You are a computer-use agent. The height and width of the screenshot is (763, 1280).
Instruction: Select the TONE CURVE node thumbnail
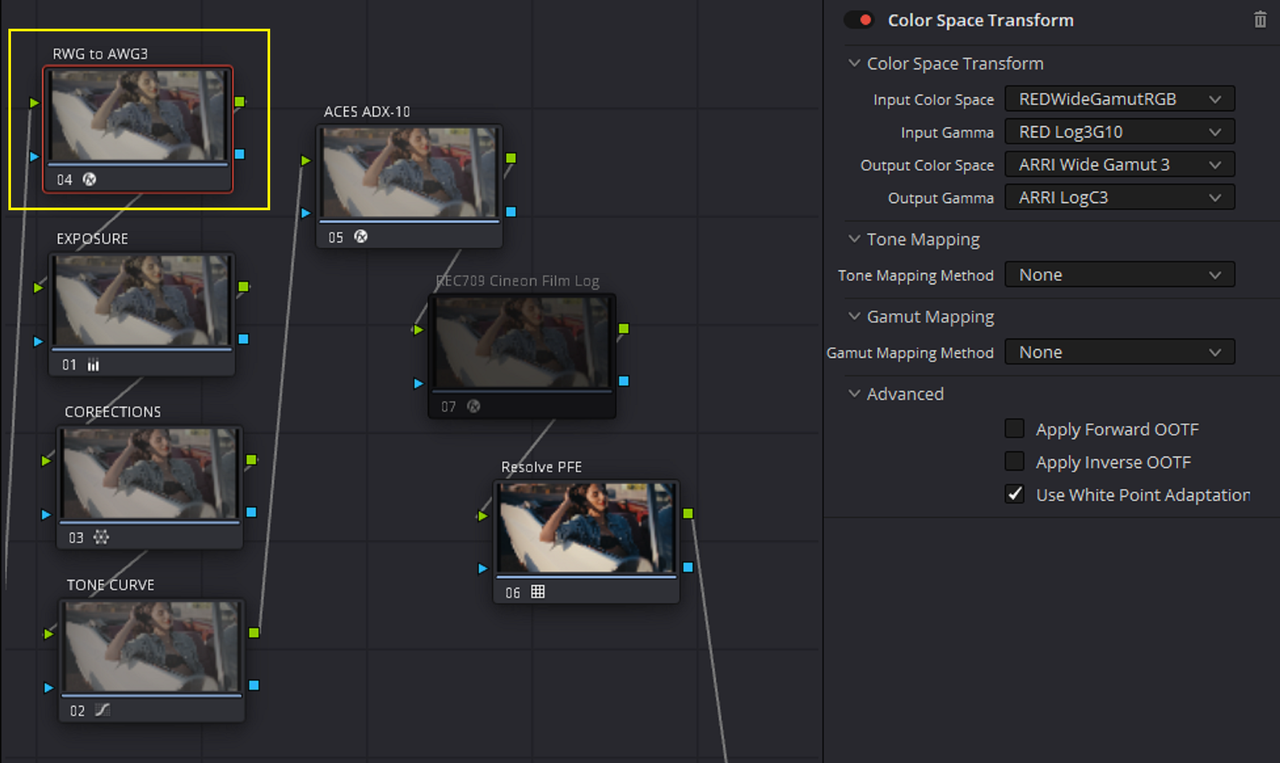click(152, 647)
